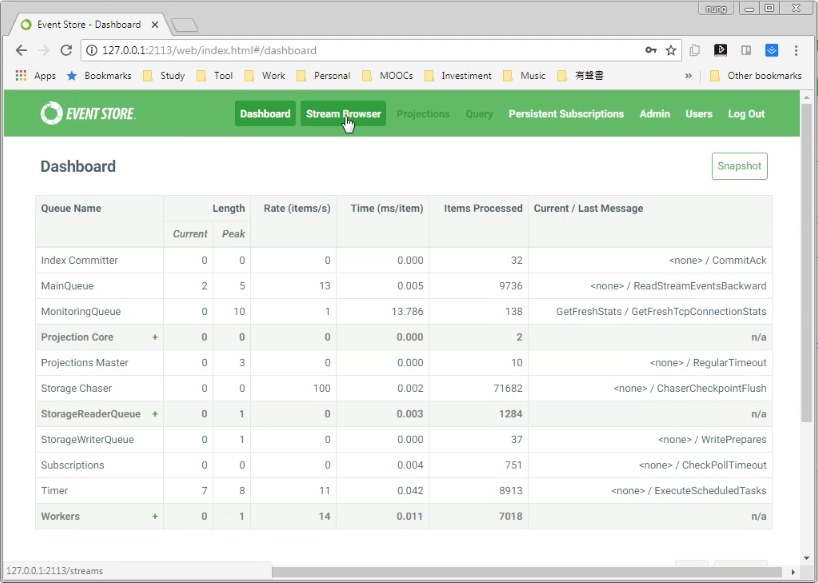This screenshot has height=583, width=818.
Task: Click the black play-style extension icon
Action: point(720,50)
